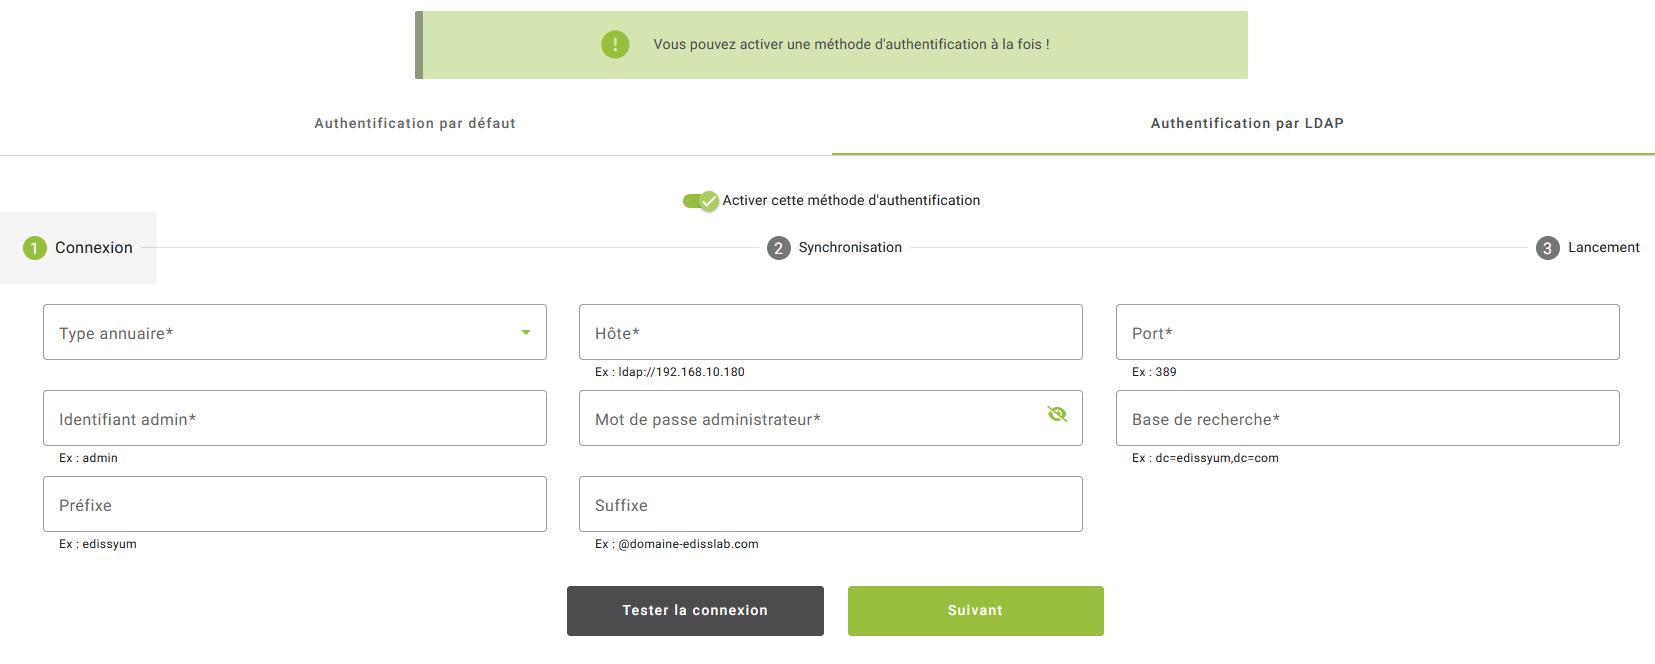1655x664 pixels.
Task: Click the Préfixe input field
Action: click(x=294, y=504)
